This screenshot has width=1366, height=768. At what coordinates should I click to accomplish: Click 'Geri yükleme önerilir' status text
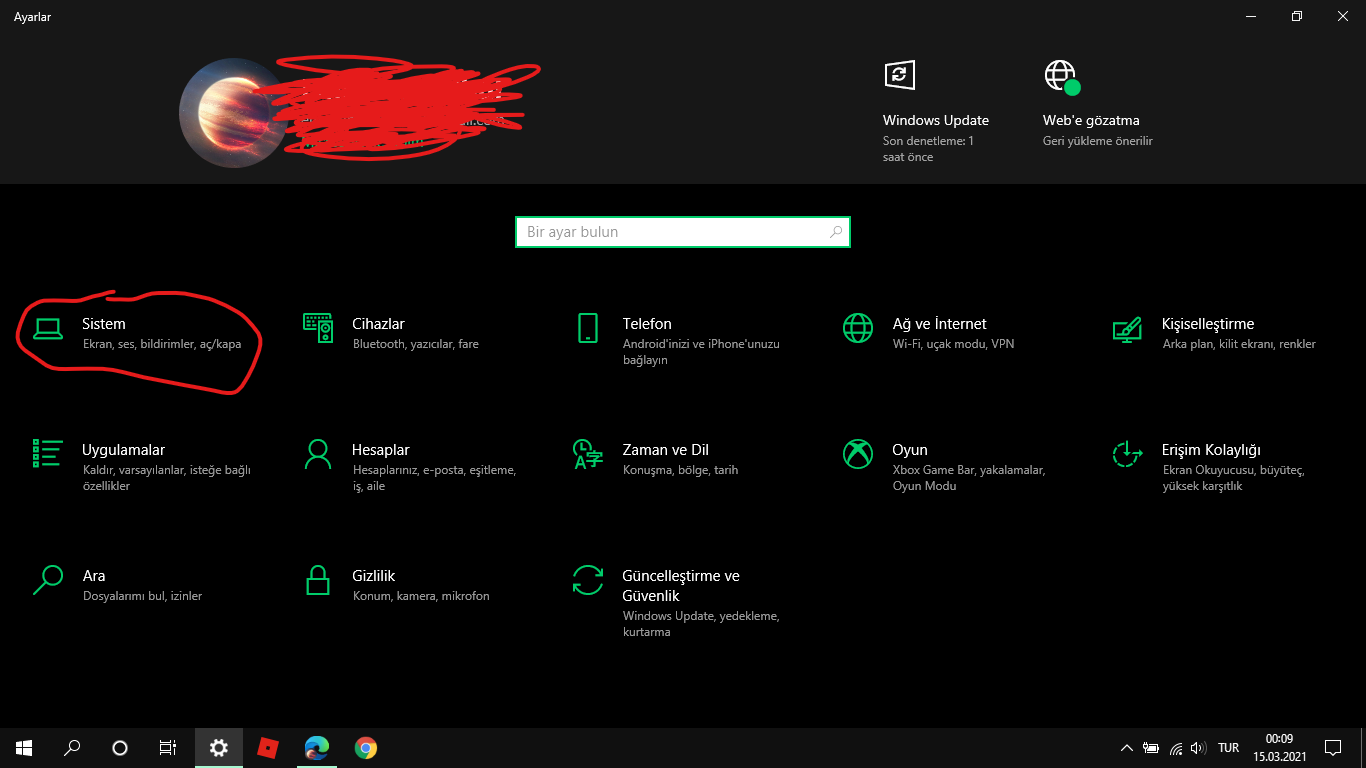1098,141
